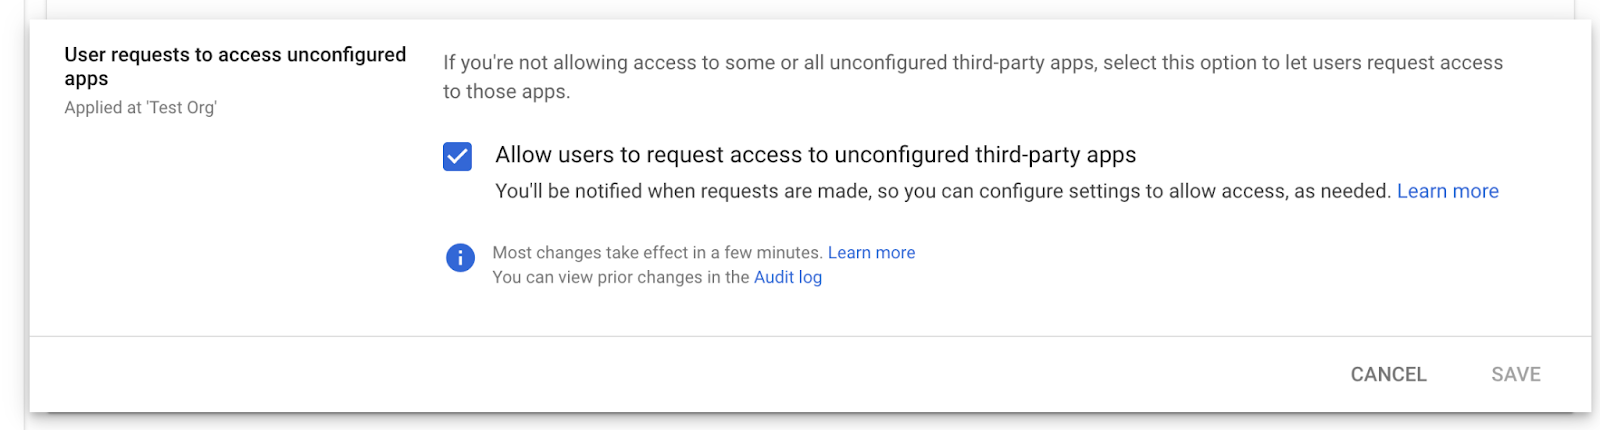Open Learn more link after 'as needed'
The height and width of the screenshot is (430, 1600).
[x=1447, y=191]
